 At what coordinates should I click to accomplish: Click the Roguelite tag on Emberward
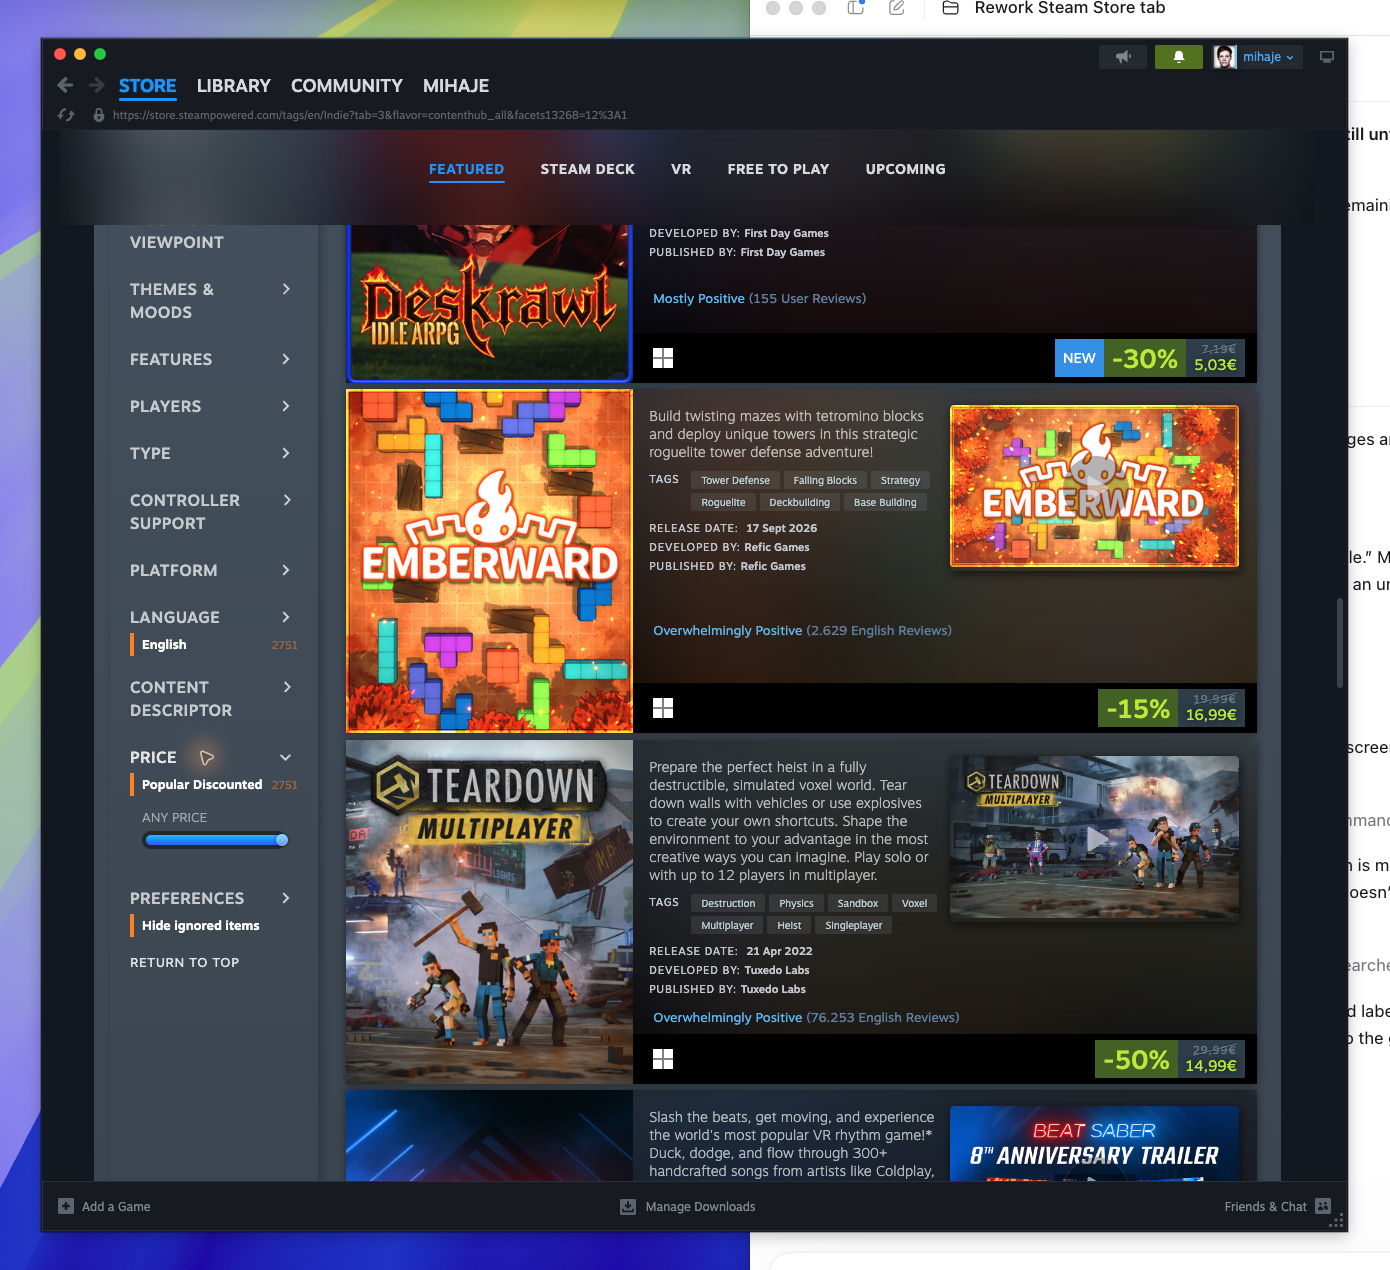(x=723, y=502)
